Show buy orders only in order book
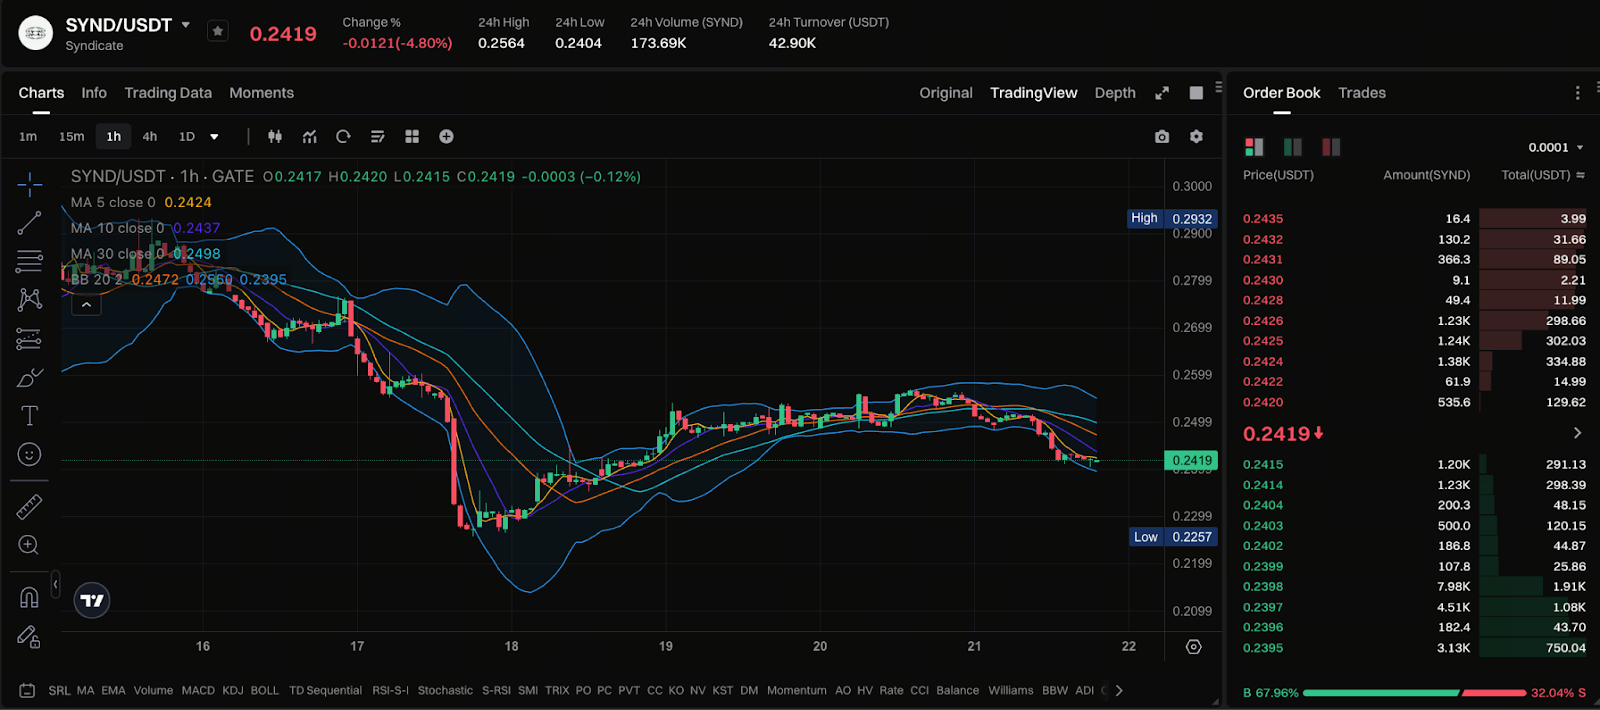The image size is (1600, 710). pyautogui.click(x=1292, y=147)
